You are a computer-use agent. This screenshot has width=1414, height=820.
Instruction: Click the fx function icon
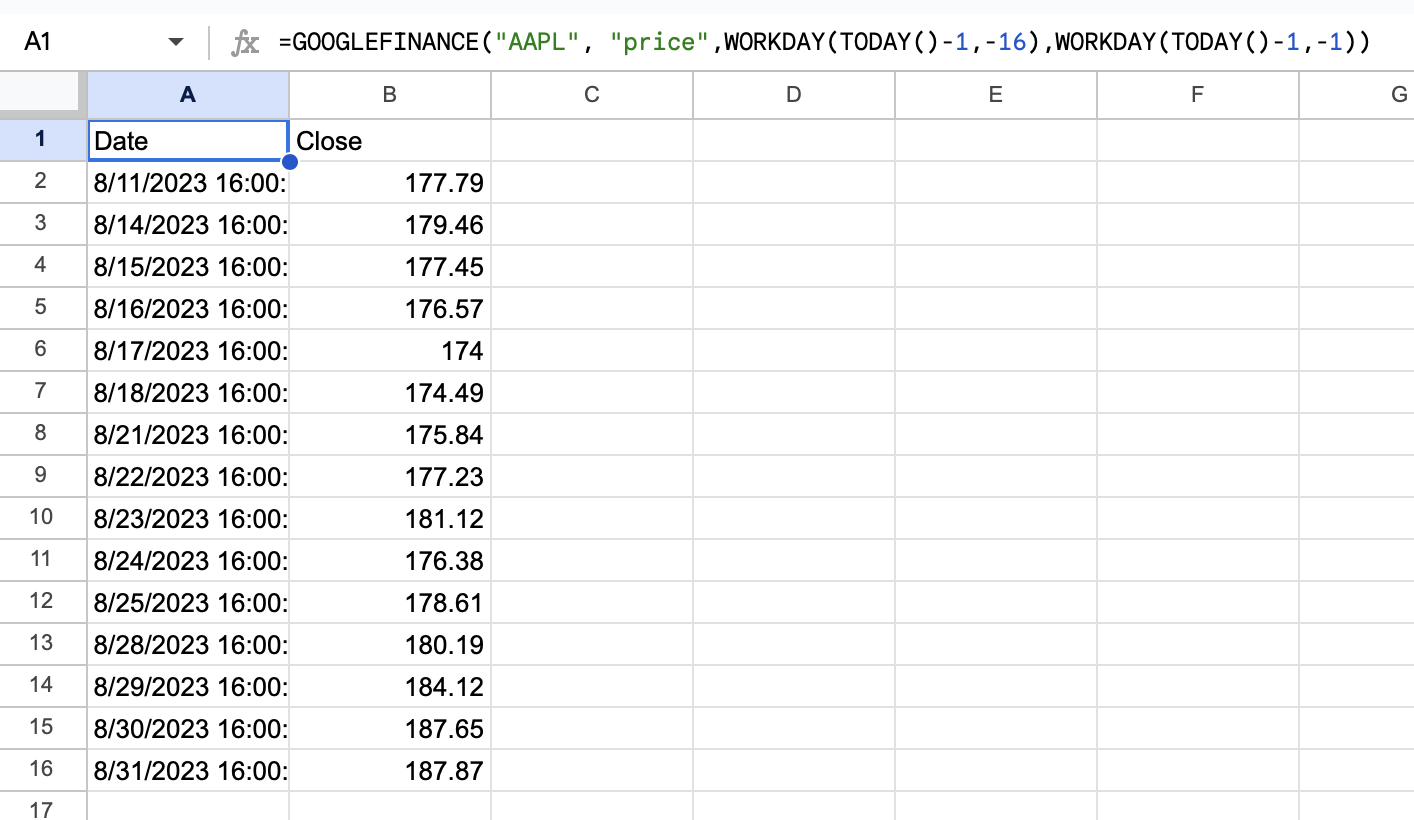pyautogui.click(x=245, y=42)
